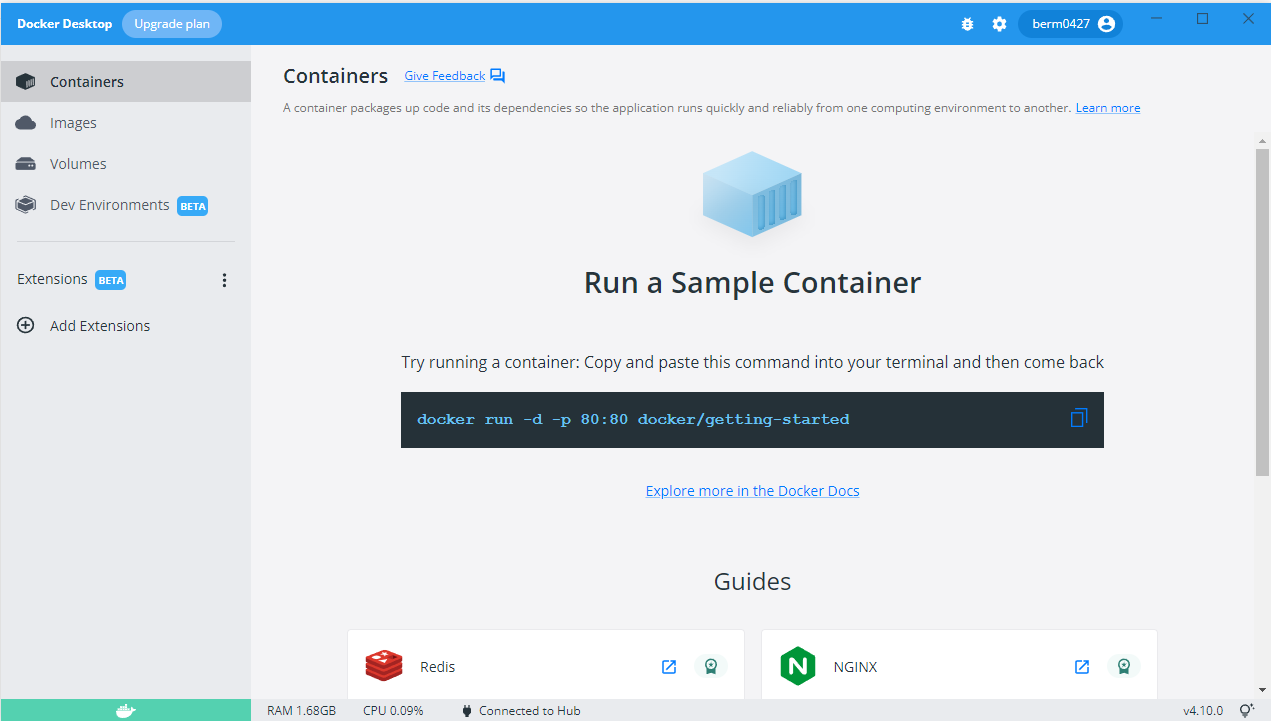Open NGINX guide external link icon
Viewport: 1271px width, 721px height.
click(x=1082, y=667)
